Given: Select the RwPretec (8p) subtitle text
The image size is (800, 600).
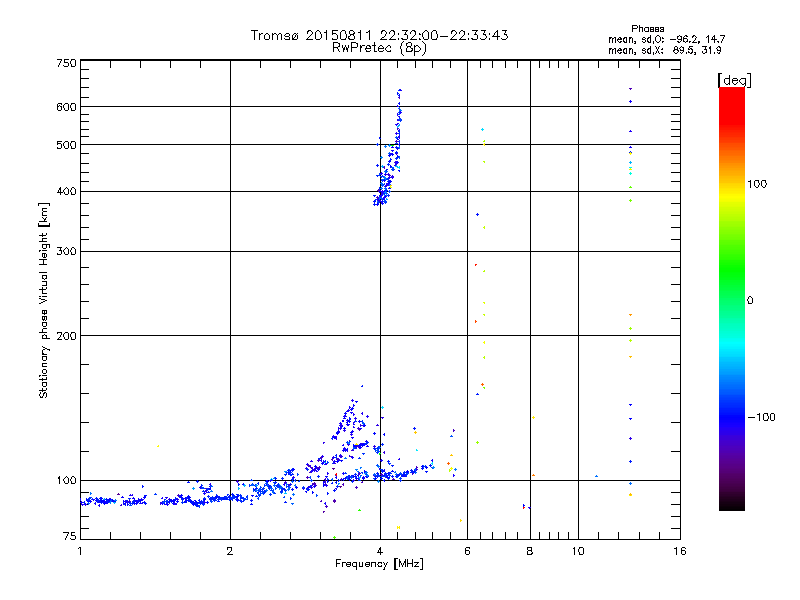Looking at the screenshot, I should pos(379,48).
